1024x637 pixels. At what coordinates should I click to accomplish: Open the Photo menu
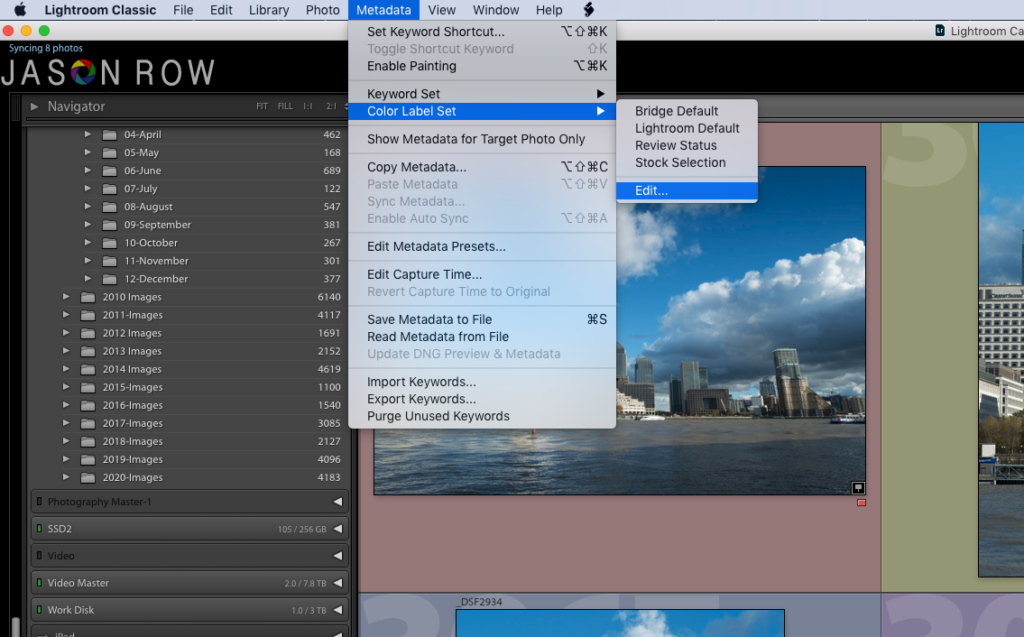tap(323, 10)
